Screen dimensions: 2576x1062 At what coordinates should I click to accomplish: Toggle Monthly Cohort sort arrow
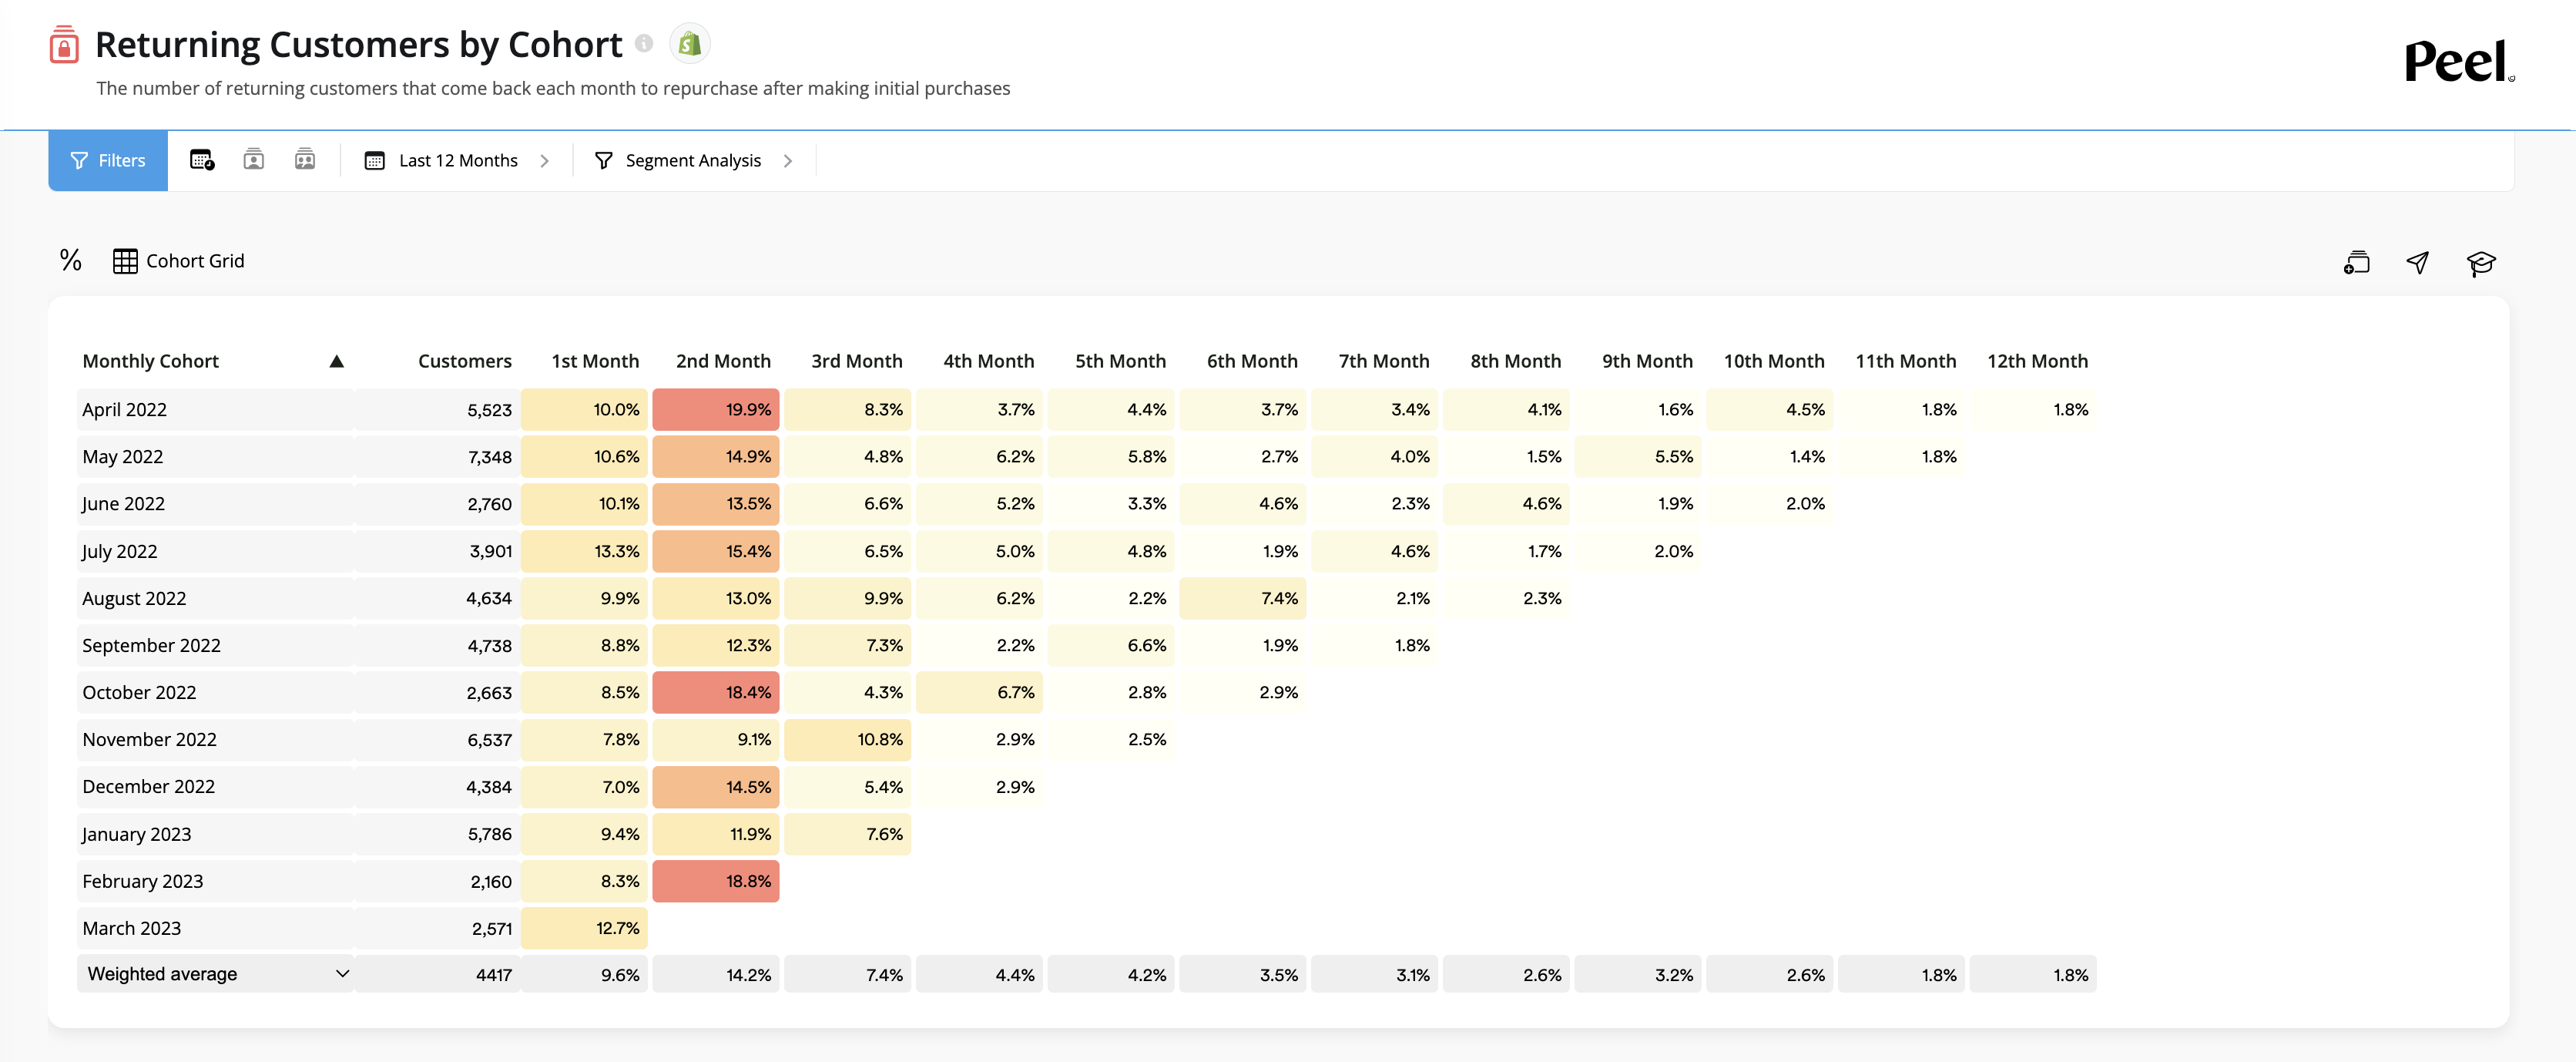tap(337, 362)
